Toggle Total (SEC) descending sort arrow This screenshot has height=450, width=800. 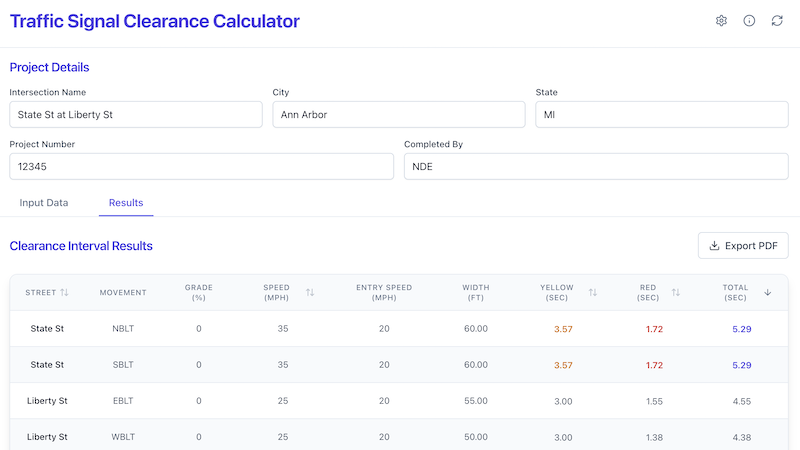pyautogui.click(x=767, y=292)
